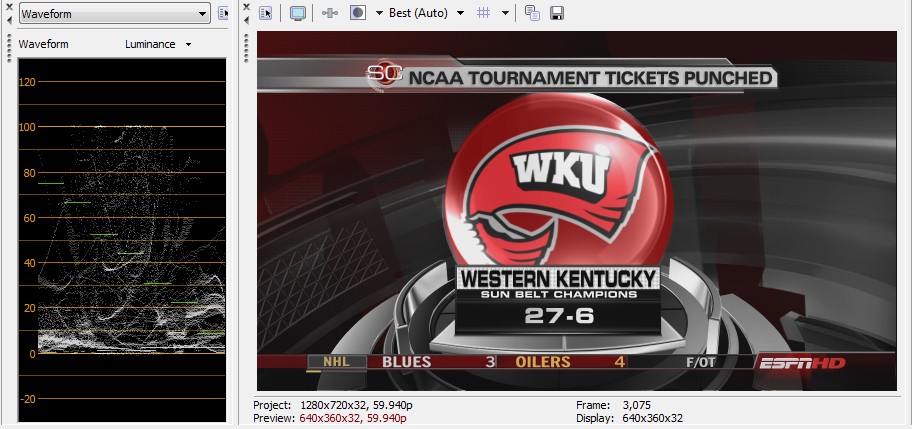The width and height of the screenshot is (912, 429).
Task: Select the Preview 640x360x32, 59.940p text
Action: click(x=330, y=418)
